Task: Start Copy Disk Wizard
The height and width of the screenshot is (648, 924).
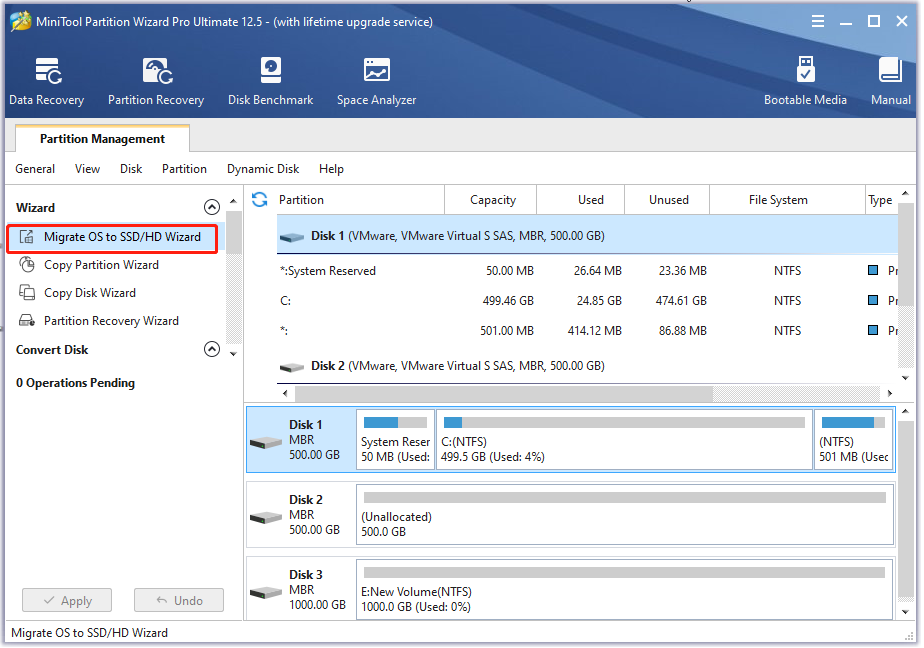Action: click(90, 293)
